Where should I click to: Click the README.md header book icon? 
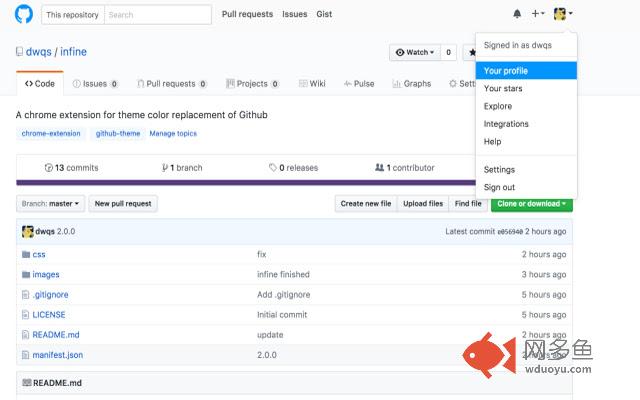[27, 383]
